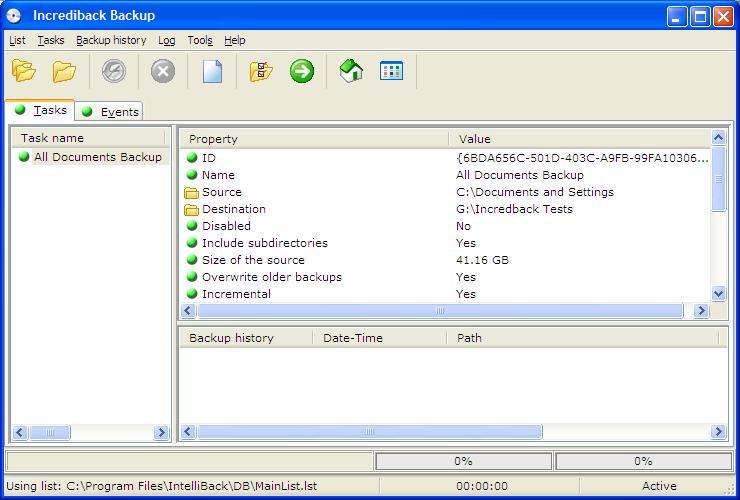
Task: Click the green status dot beside ID property
Action: point(192,158)
